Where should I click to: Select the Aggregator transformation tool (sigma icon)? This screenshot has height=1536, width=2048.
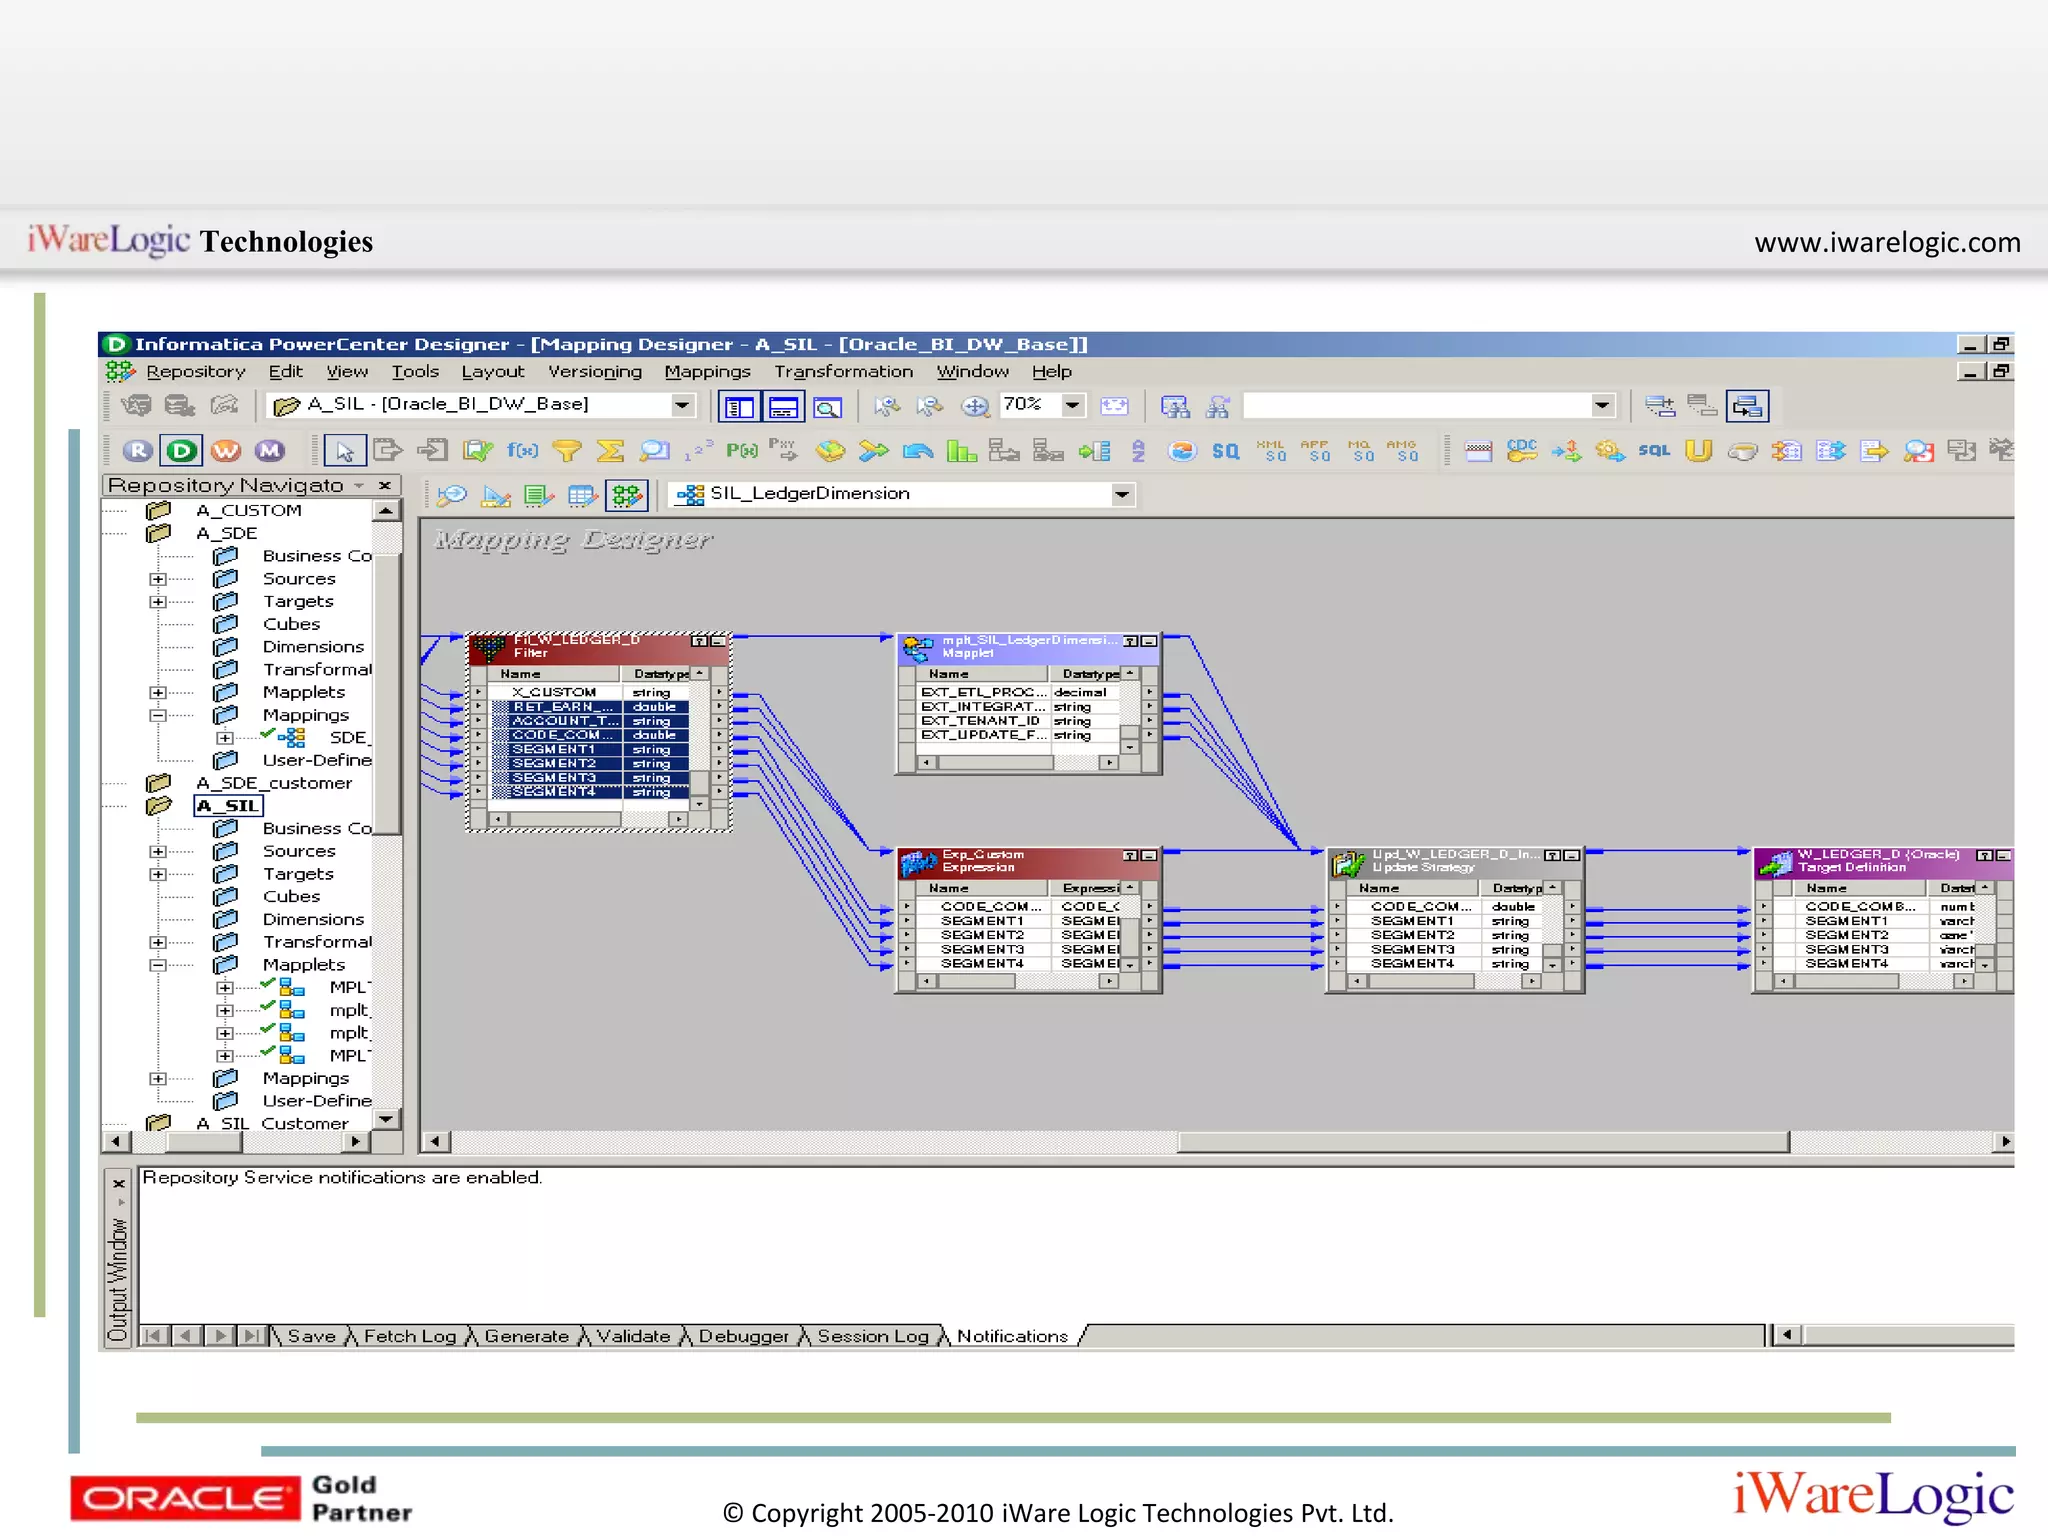(610, 451)
